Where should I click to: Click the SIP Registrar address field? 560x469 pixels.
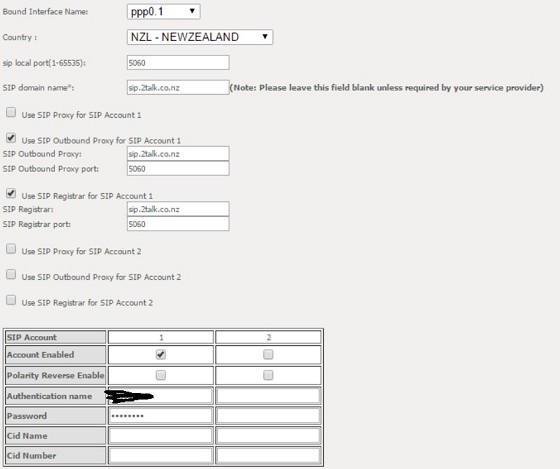(178, 209)
